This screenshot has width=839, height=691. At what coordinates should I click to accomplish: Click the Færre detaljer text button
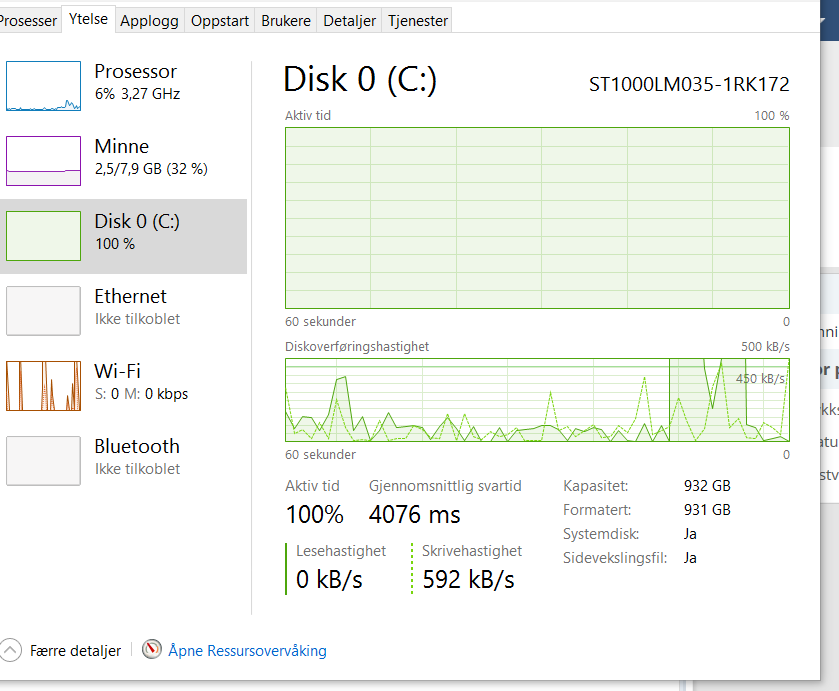pyautogui.click(x=75, y=650)
